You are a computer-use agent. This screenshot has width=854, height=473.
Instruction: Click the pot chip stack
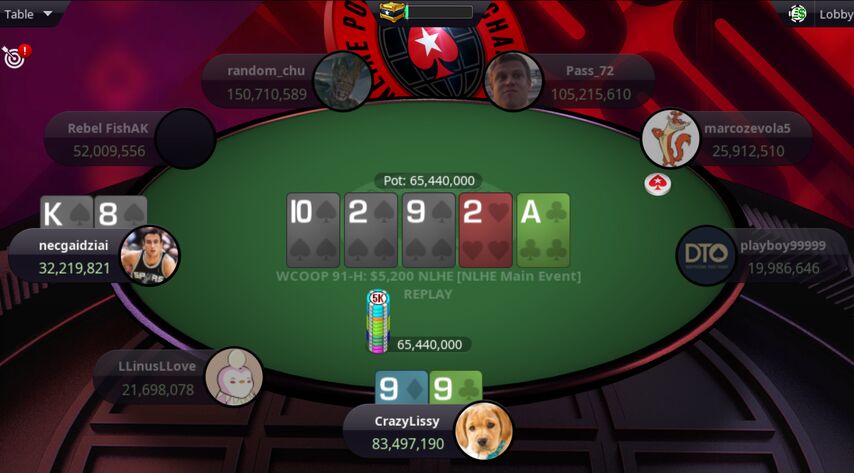click(377, 322)
